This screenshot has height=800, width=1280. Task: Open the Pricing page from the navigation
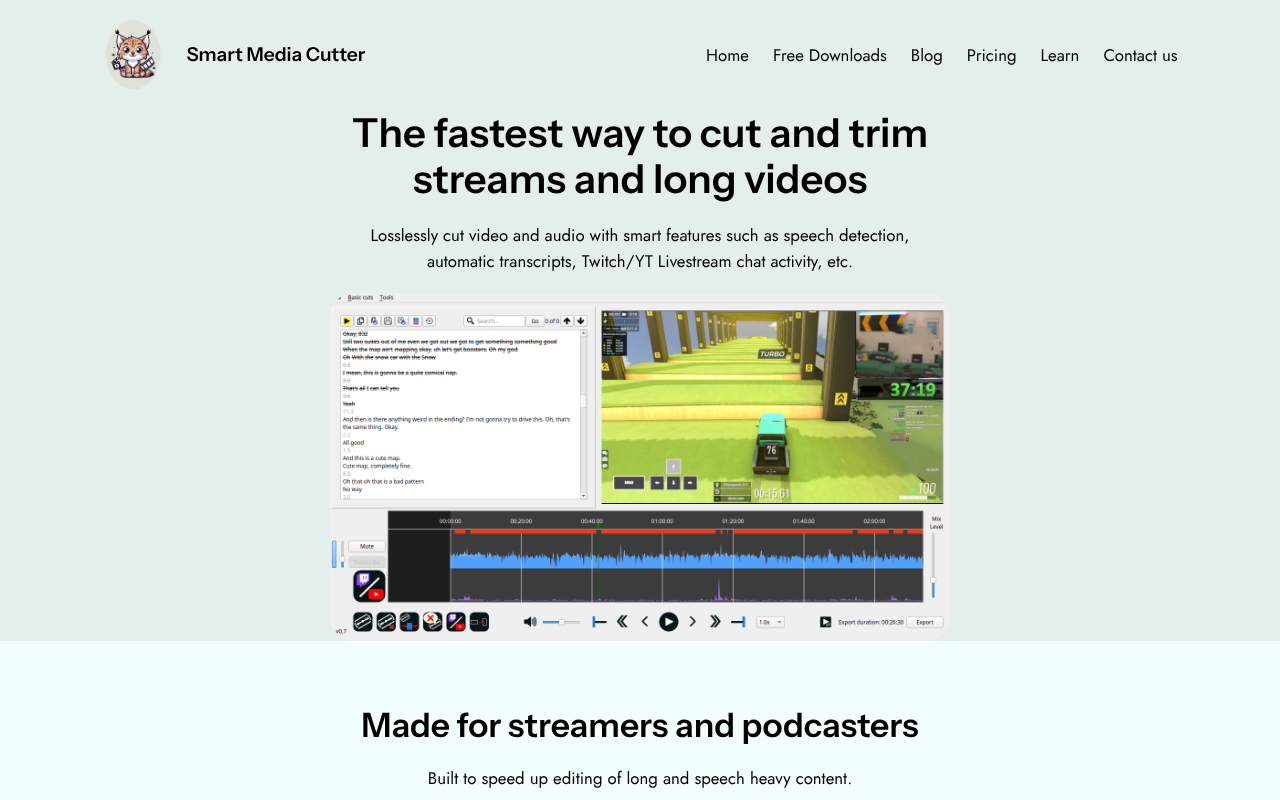tap(991, 55)
